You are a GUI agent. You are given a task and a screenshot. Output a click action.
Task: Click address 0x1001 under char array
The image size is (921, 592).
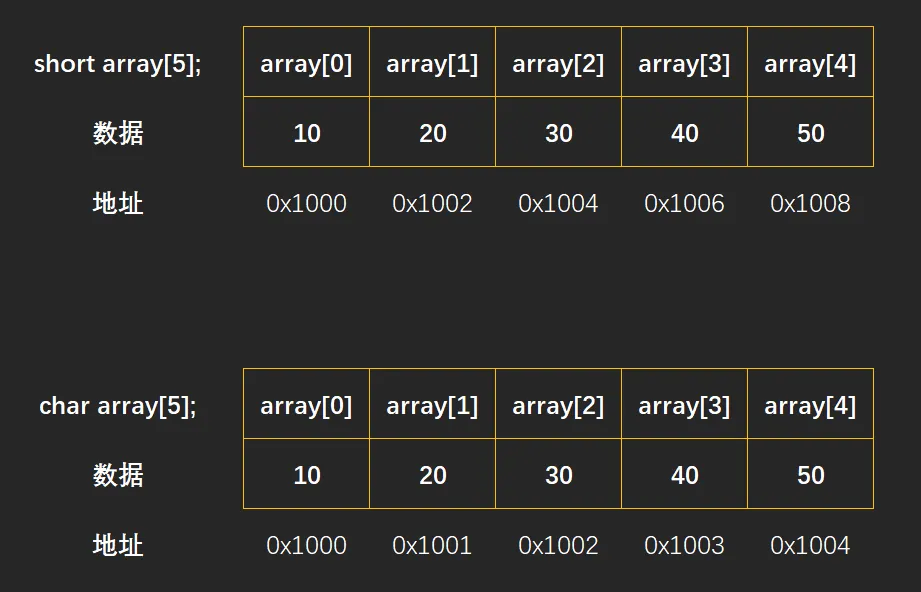[432, 546]
